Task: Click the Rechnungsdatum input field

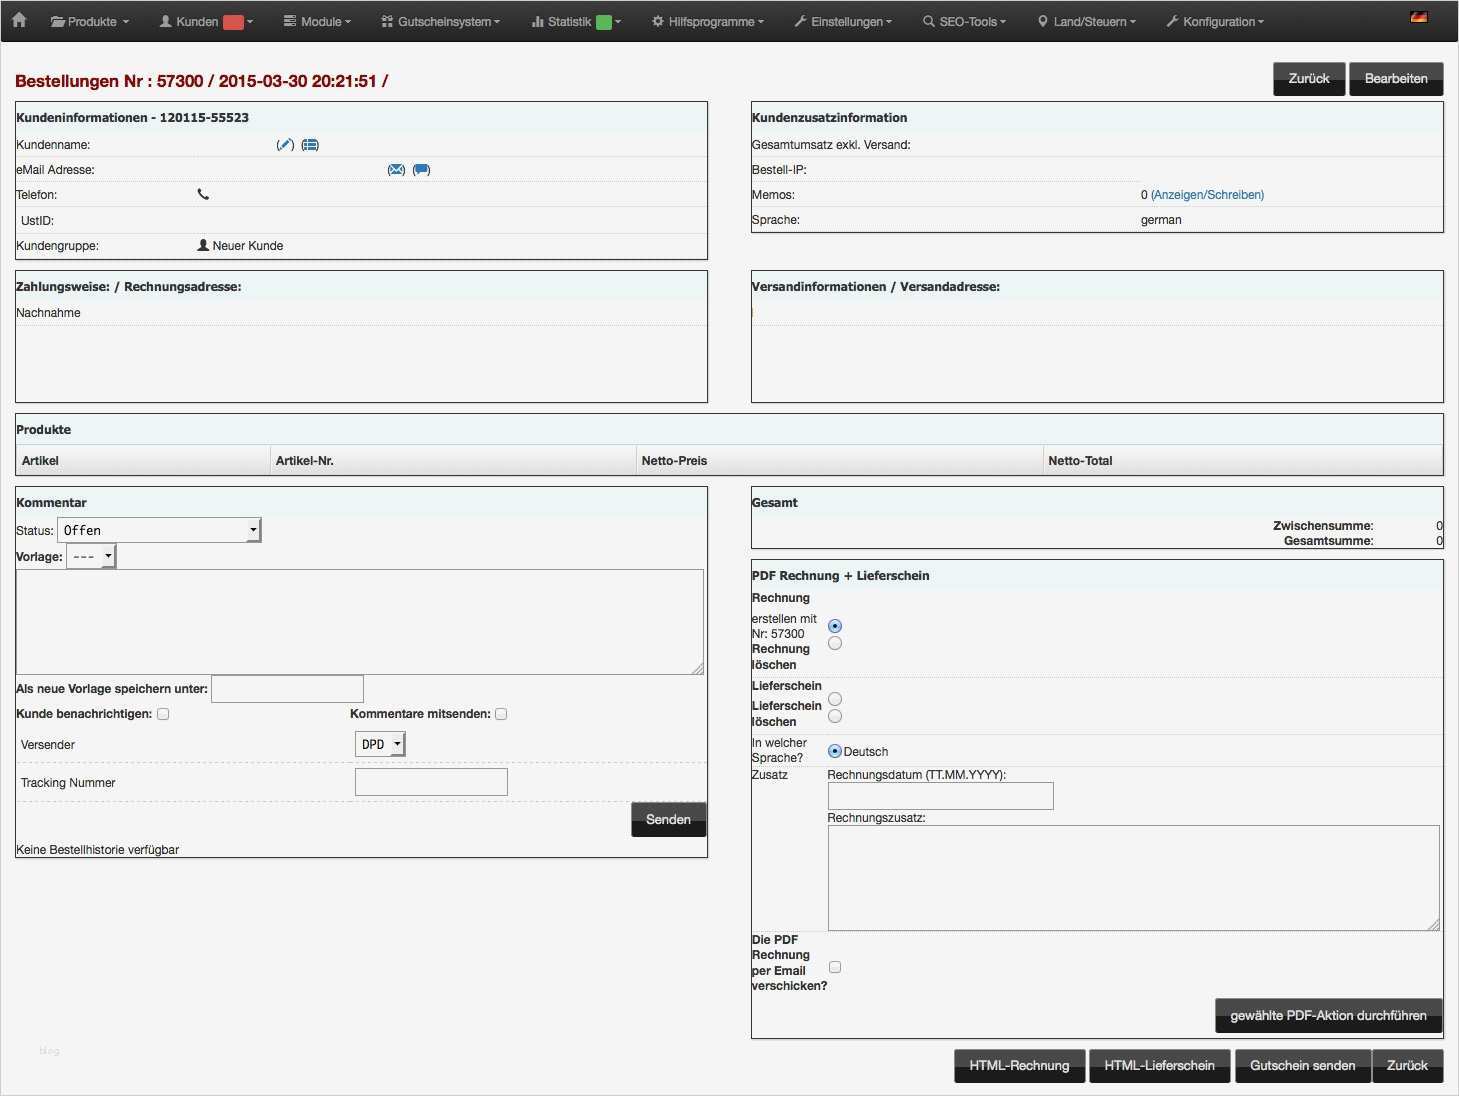Action: click(940, 796)
